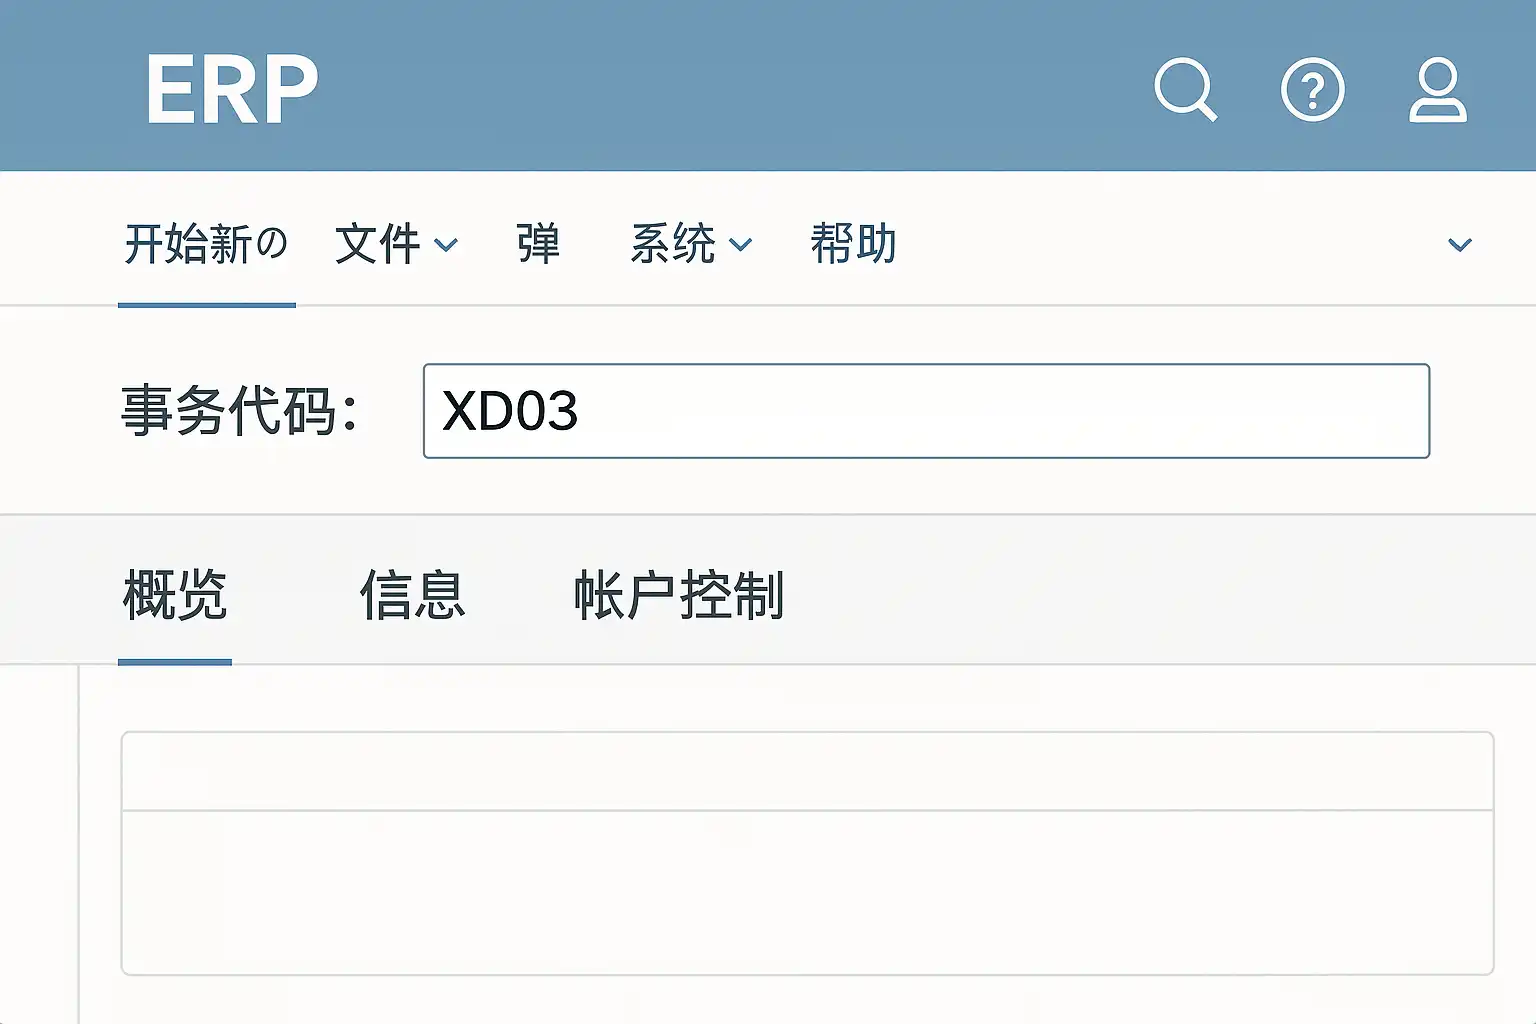Expand the far-right menu bar chevron

point(1459,245)
